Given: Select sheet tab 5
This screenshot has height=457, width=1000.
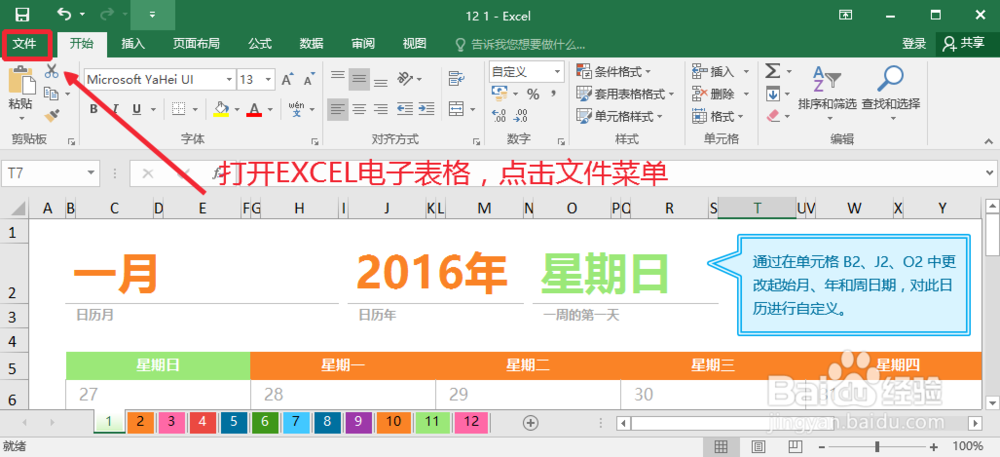Looking at the screenshot, I should coord(233,421).
